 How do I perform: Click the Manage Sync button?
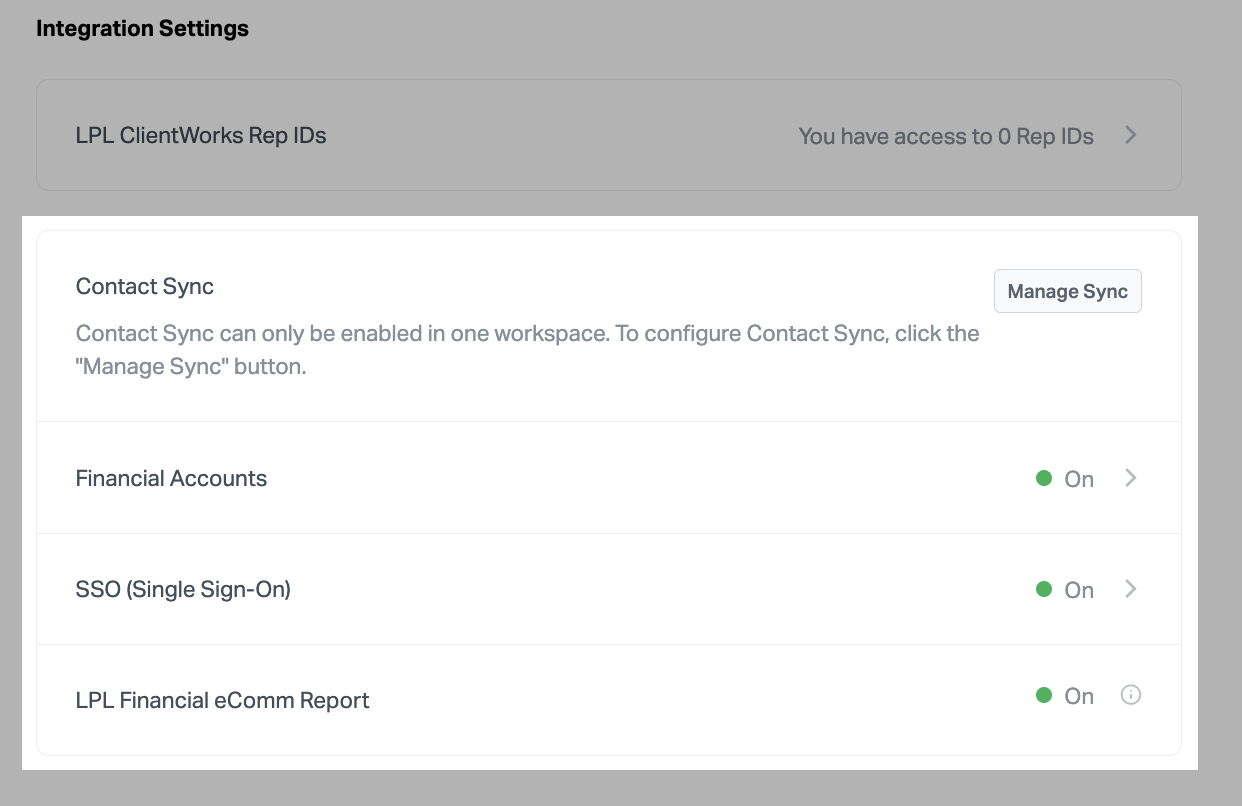(1067, 291)
